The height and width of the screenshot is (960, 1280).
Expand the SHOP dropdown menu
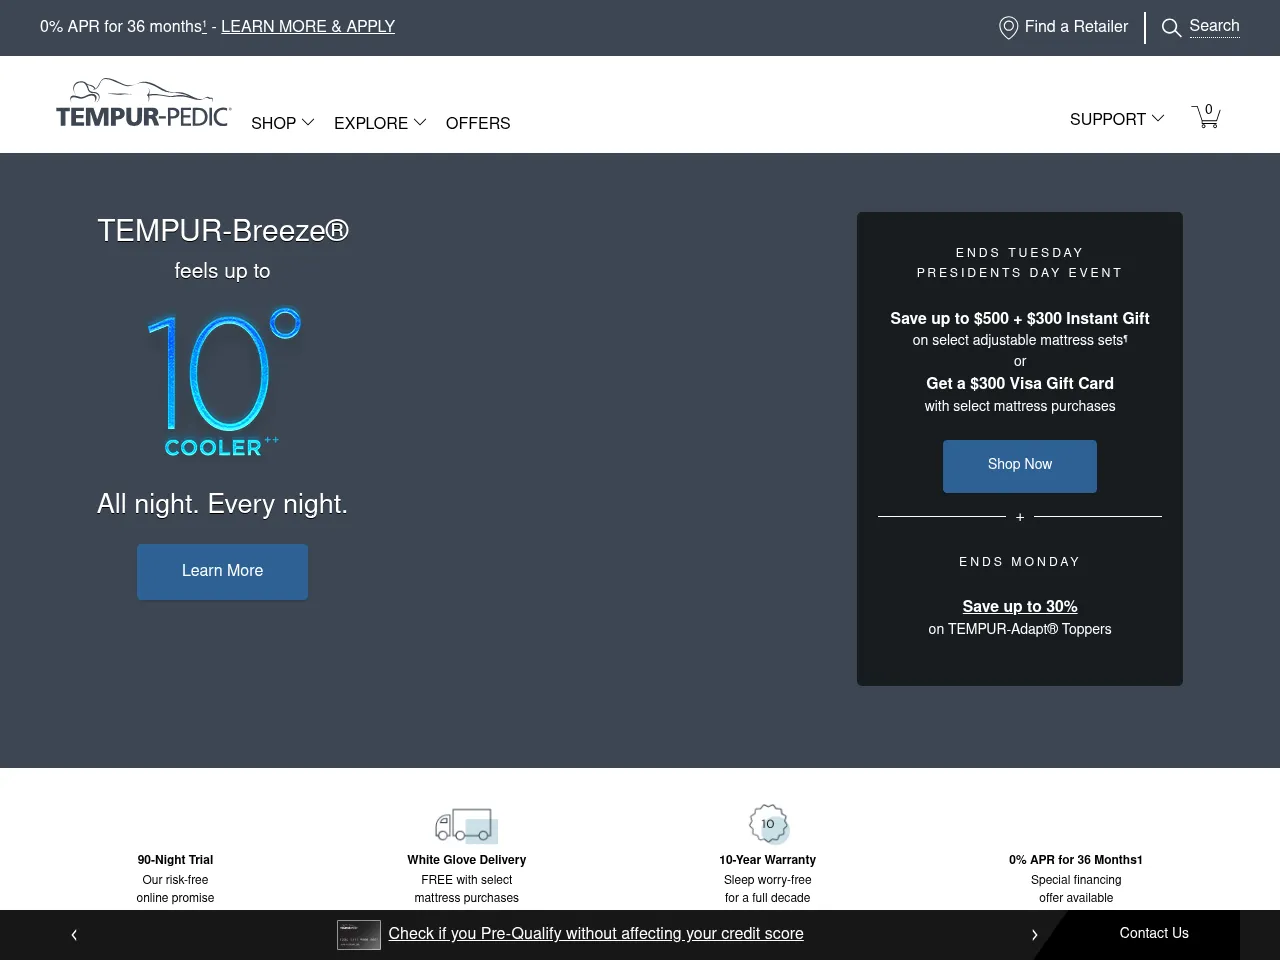pyautogui.click(x=282, y=123)
